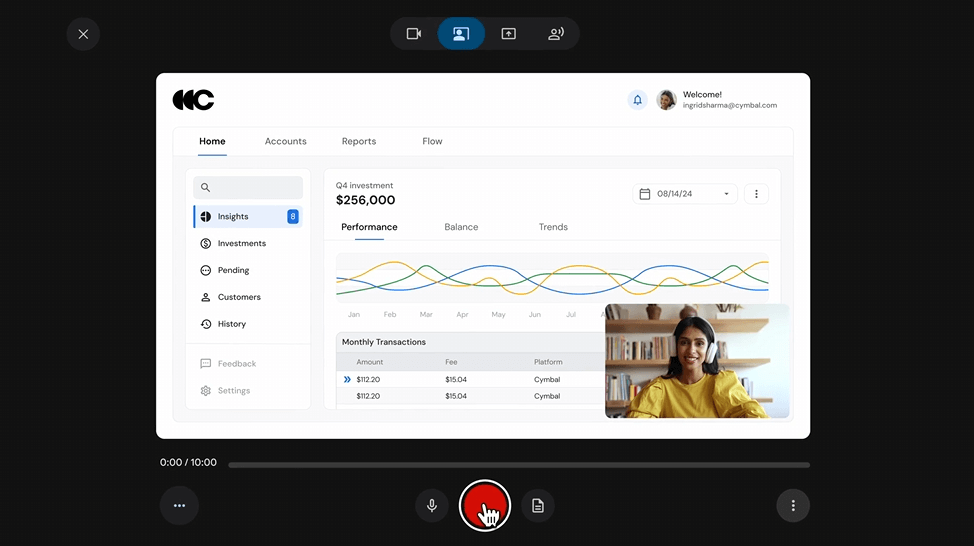Click the webcam preview thumbnail
Viewport: 974px width, 546px height.
pyautogui.click(x=697, y=361)
